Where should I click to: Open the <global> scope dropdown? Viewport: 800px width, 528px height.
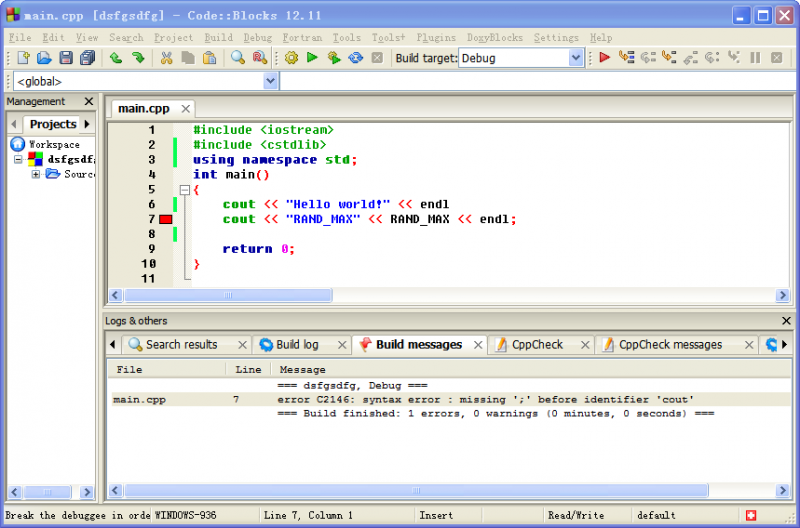coord(271,81)
